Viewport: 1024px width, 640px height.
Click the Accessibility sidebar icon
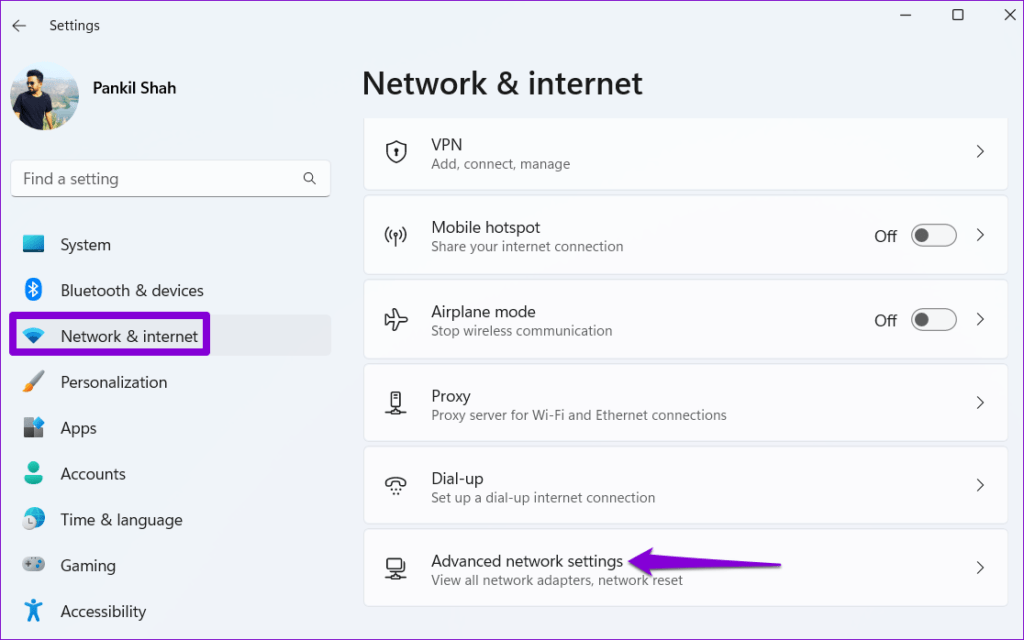coord(34,611)
